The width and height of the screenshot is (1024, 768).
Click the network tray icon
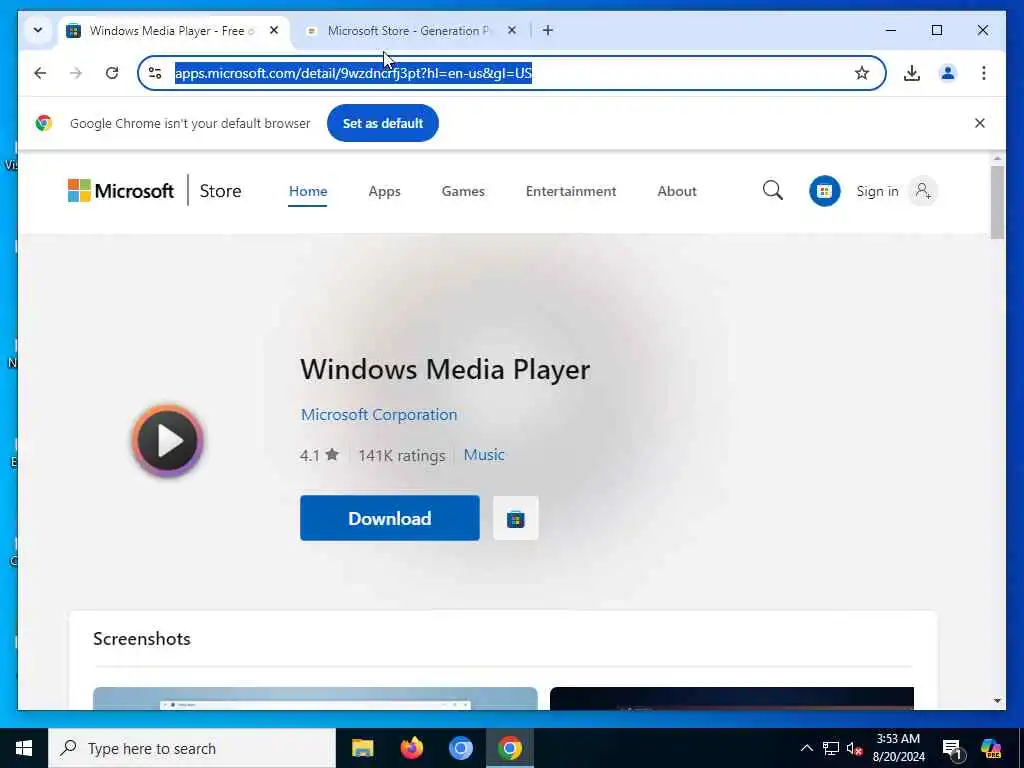[831, 748]
